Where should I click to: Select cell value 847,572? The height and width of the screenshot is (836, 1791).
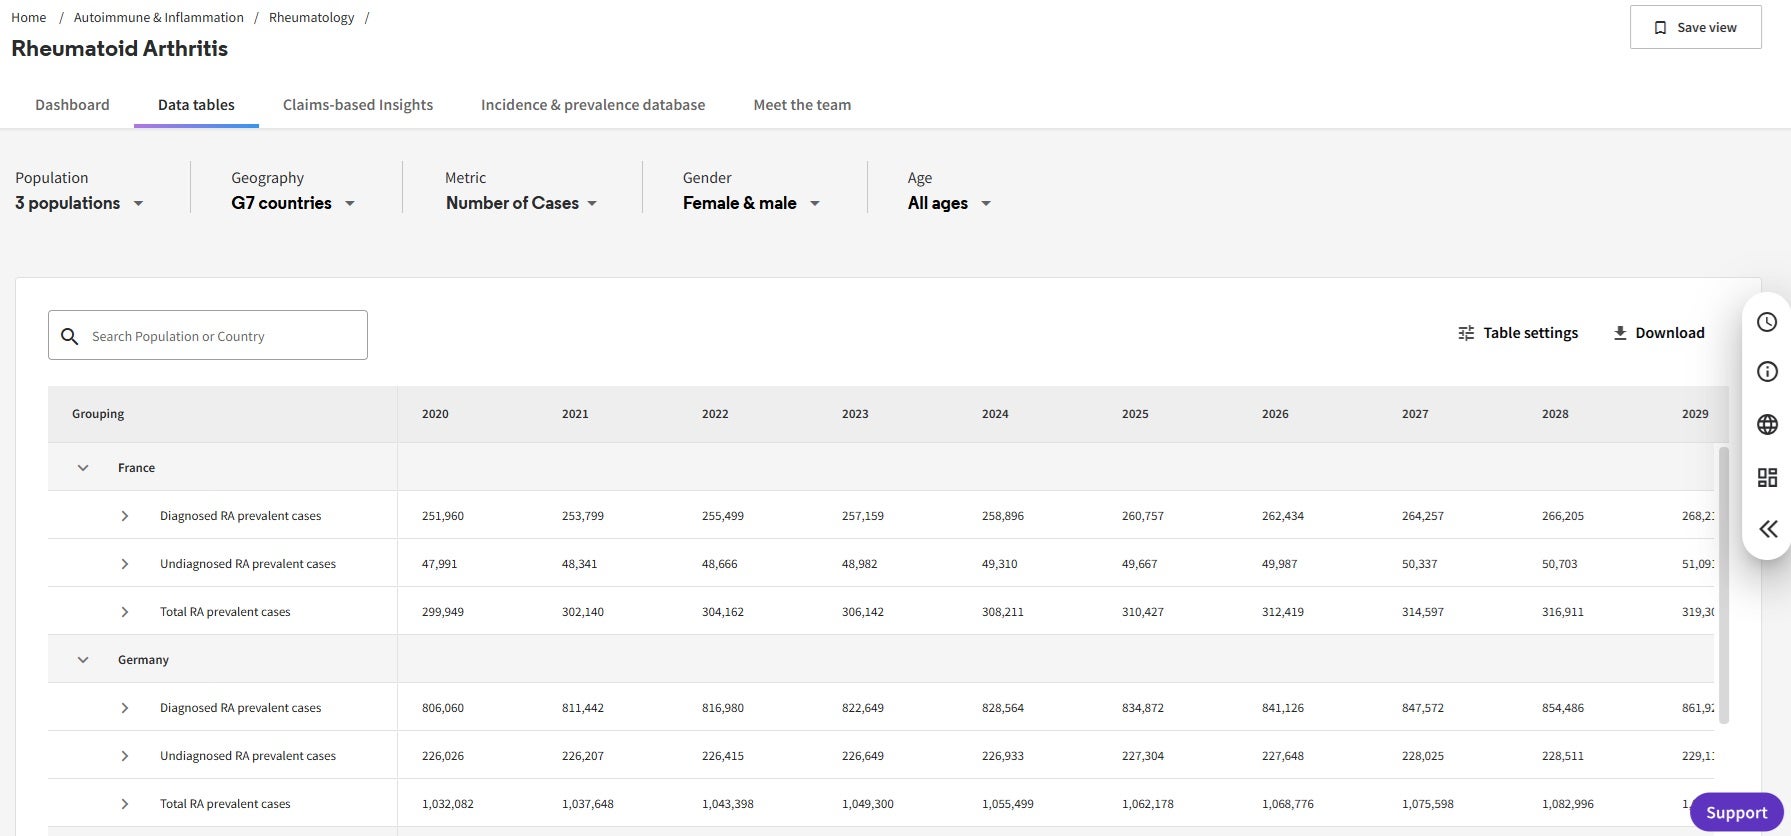(1423, 708)
